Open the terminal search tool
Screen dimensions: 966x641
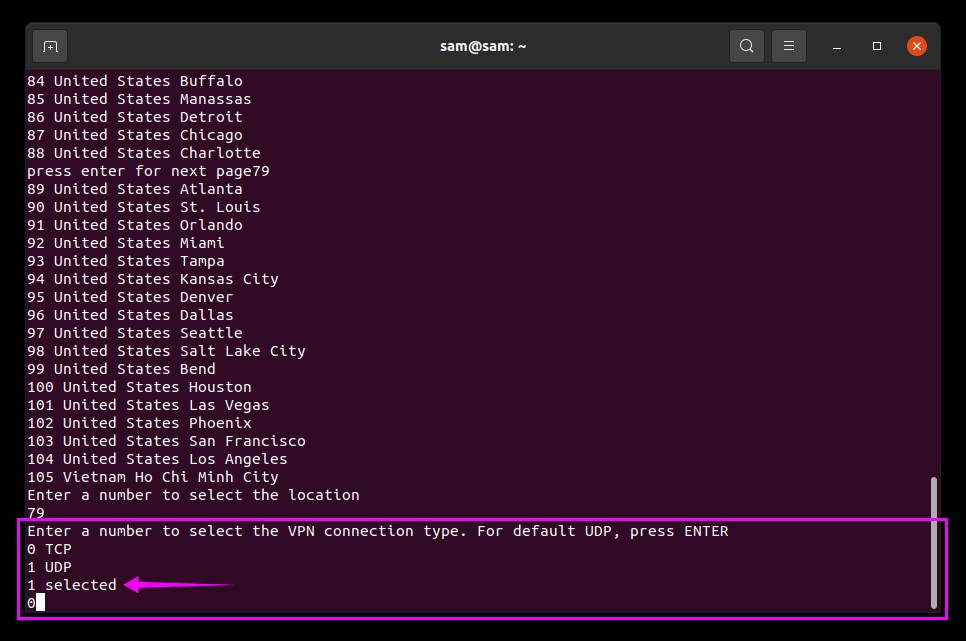click(x=747, y=46)
